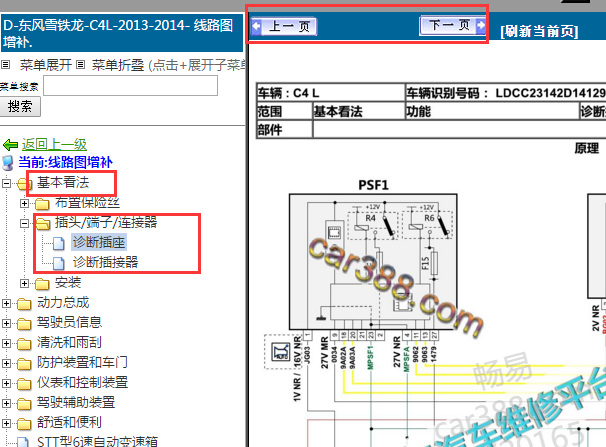Click the 驾驶辅助装置 folder icon
Screen dimensions: 606x447
24,404
